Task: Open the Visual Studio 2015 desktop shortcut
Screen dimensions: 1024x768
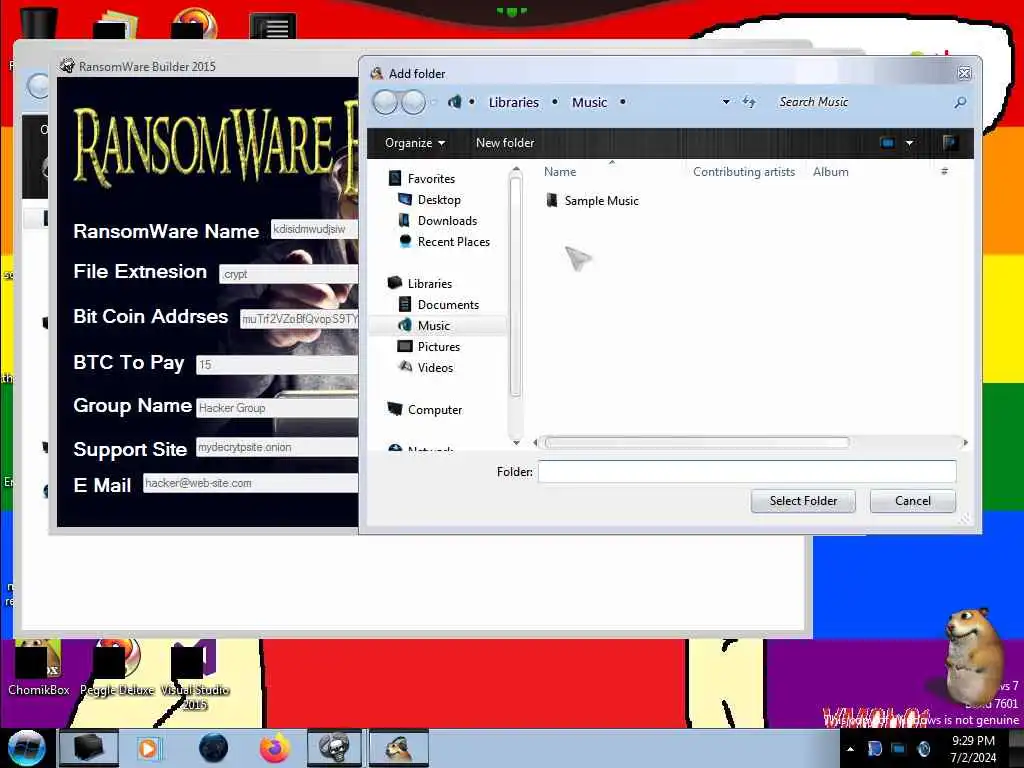Action: pos(195,675)
